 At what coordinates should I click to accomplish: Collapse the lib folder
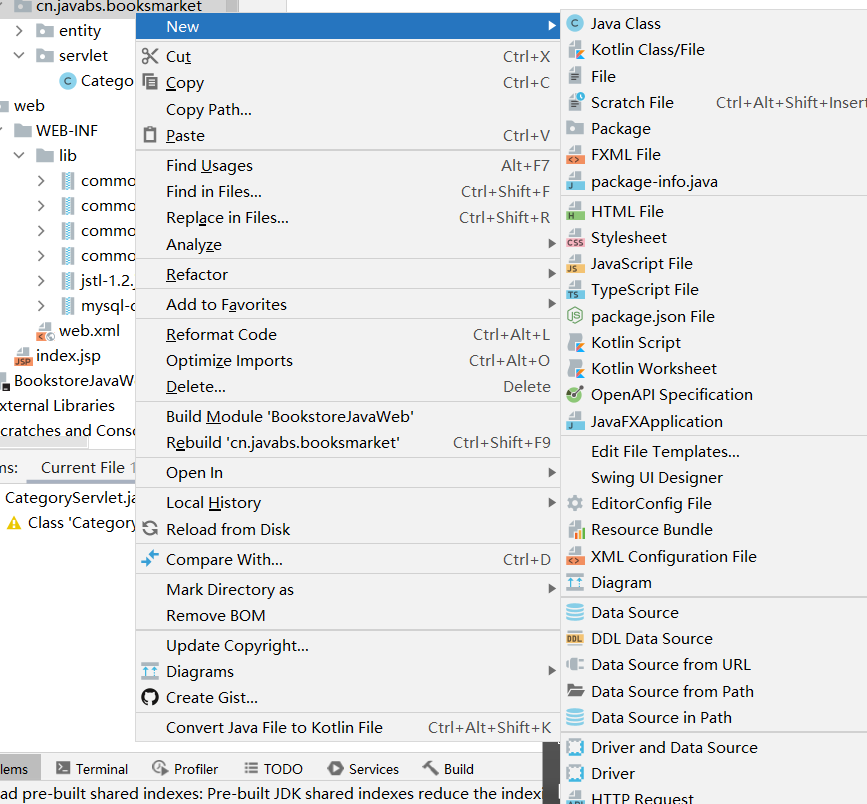[x=20, y=155]
